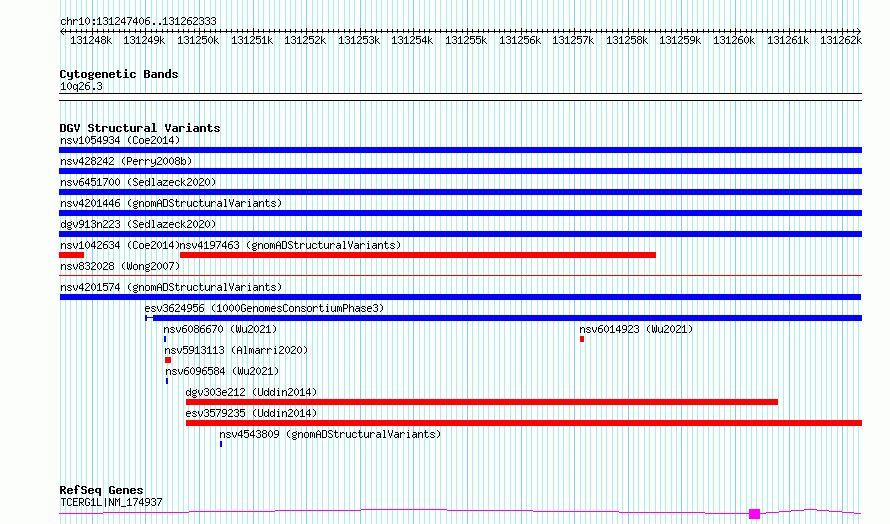Image resolution: width=890 pixels, height=524 pixels.
Task: Click the dgv303e212 (Uddin2014) label
Action: pos(251,392)
